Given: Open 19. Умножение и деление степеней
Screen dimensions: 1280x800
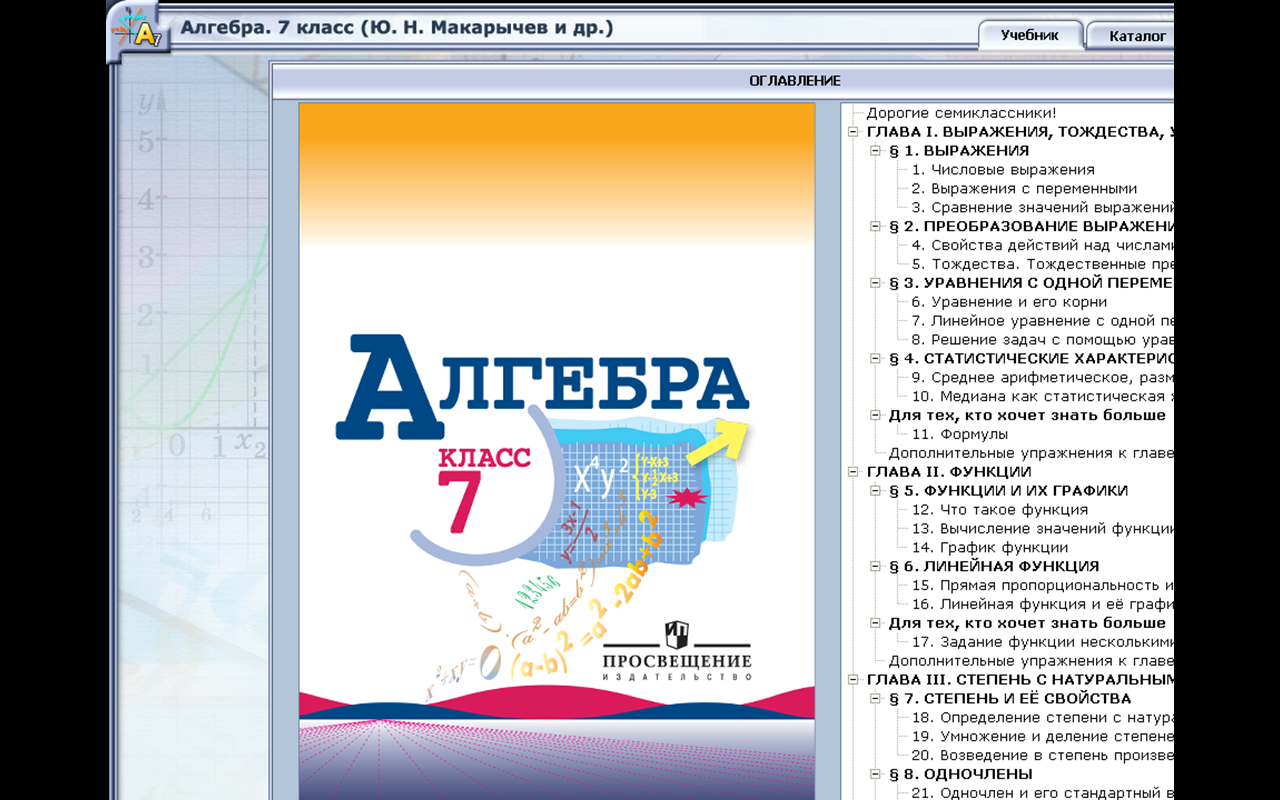Looking at the screenshot, I should point(1042,737).
